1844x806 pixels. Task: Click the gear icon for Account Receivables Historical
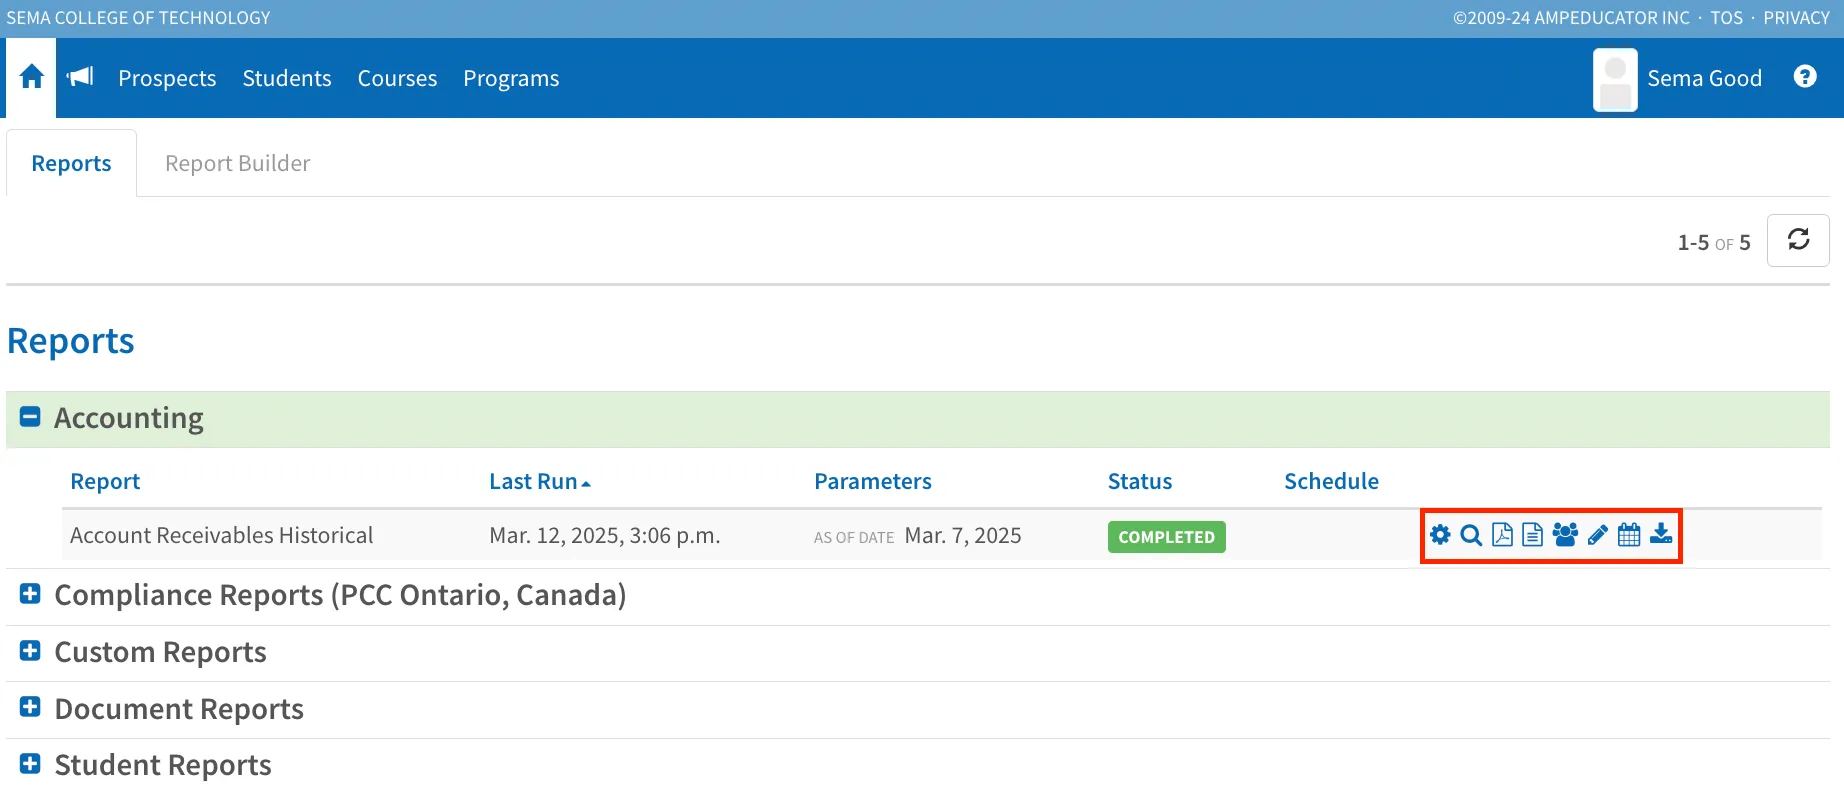coord(1440,535)
